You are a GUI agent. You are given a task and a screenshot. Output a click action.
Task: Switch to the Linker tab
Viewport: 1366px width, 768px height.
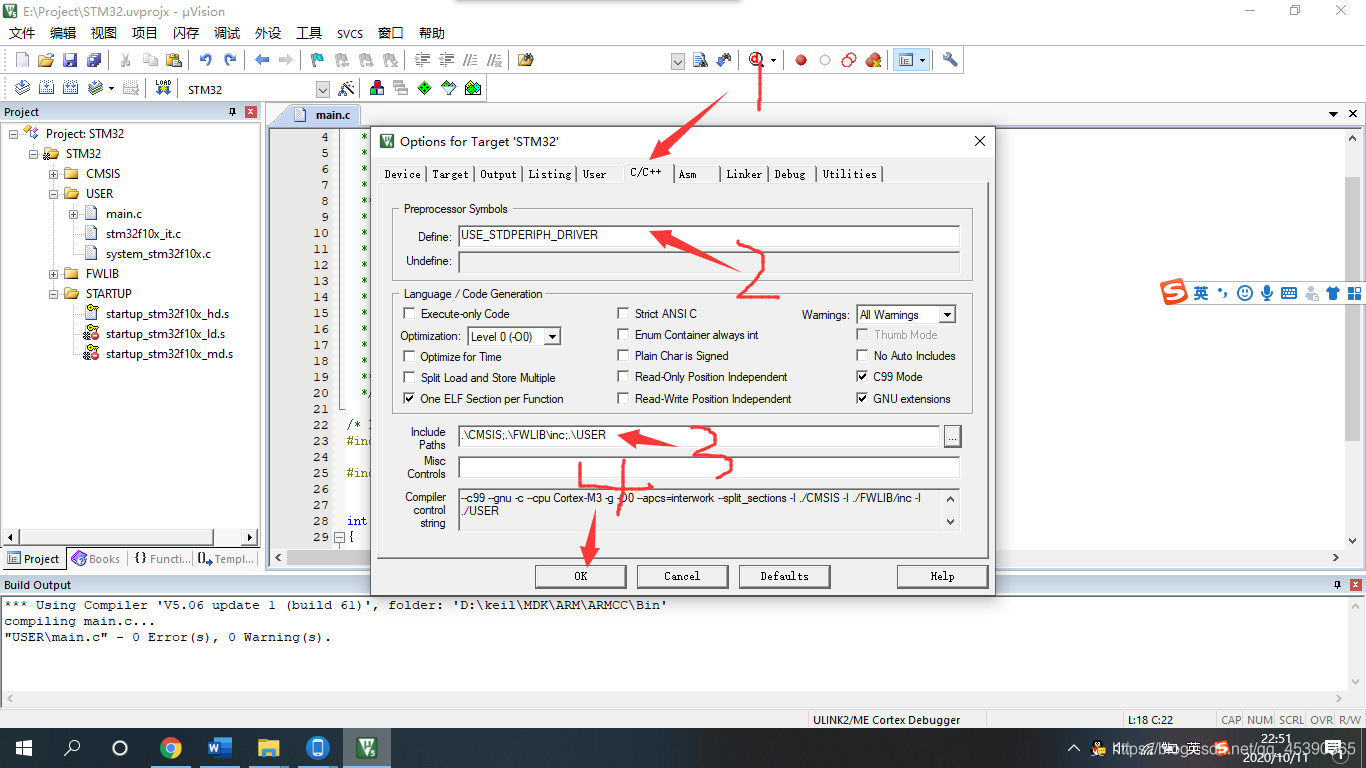point(744,174)
